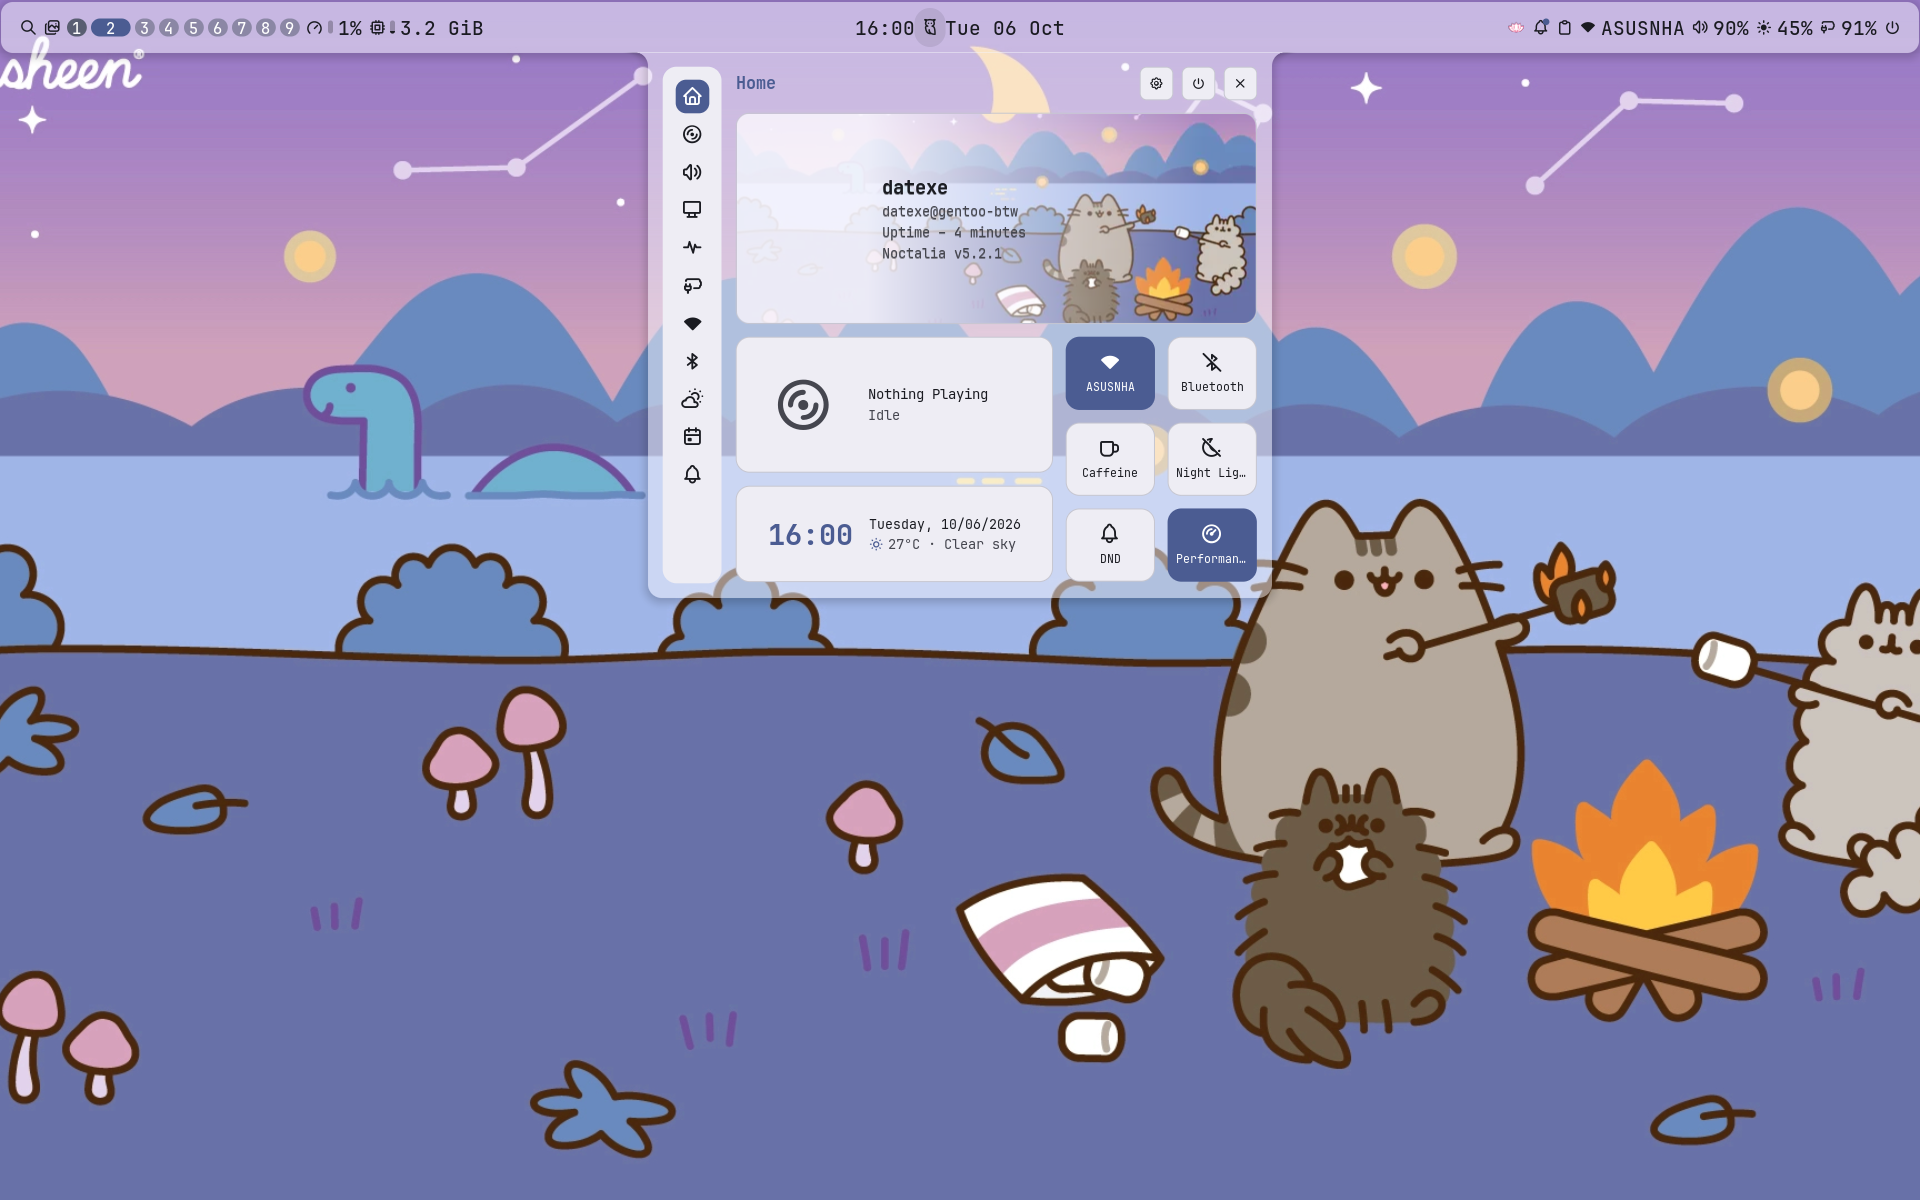Click the ASUSNHA Wi-Fi indicator in top bar

pyautogui.click(x=1632, y=28)
